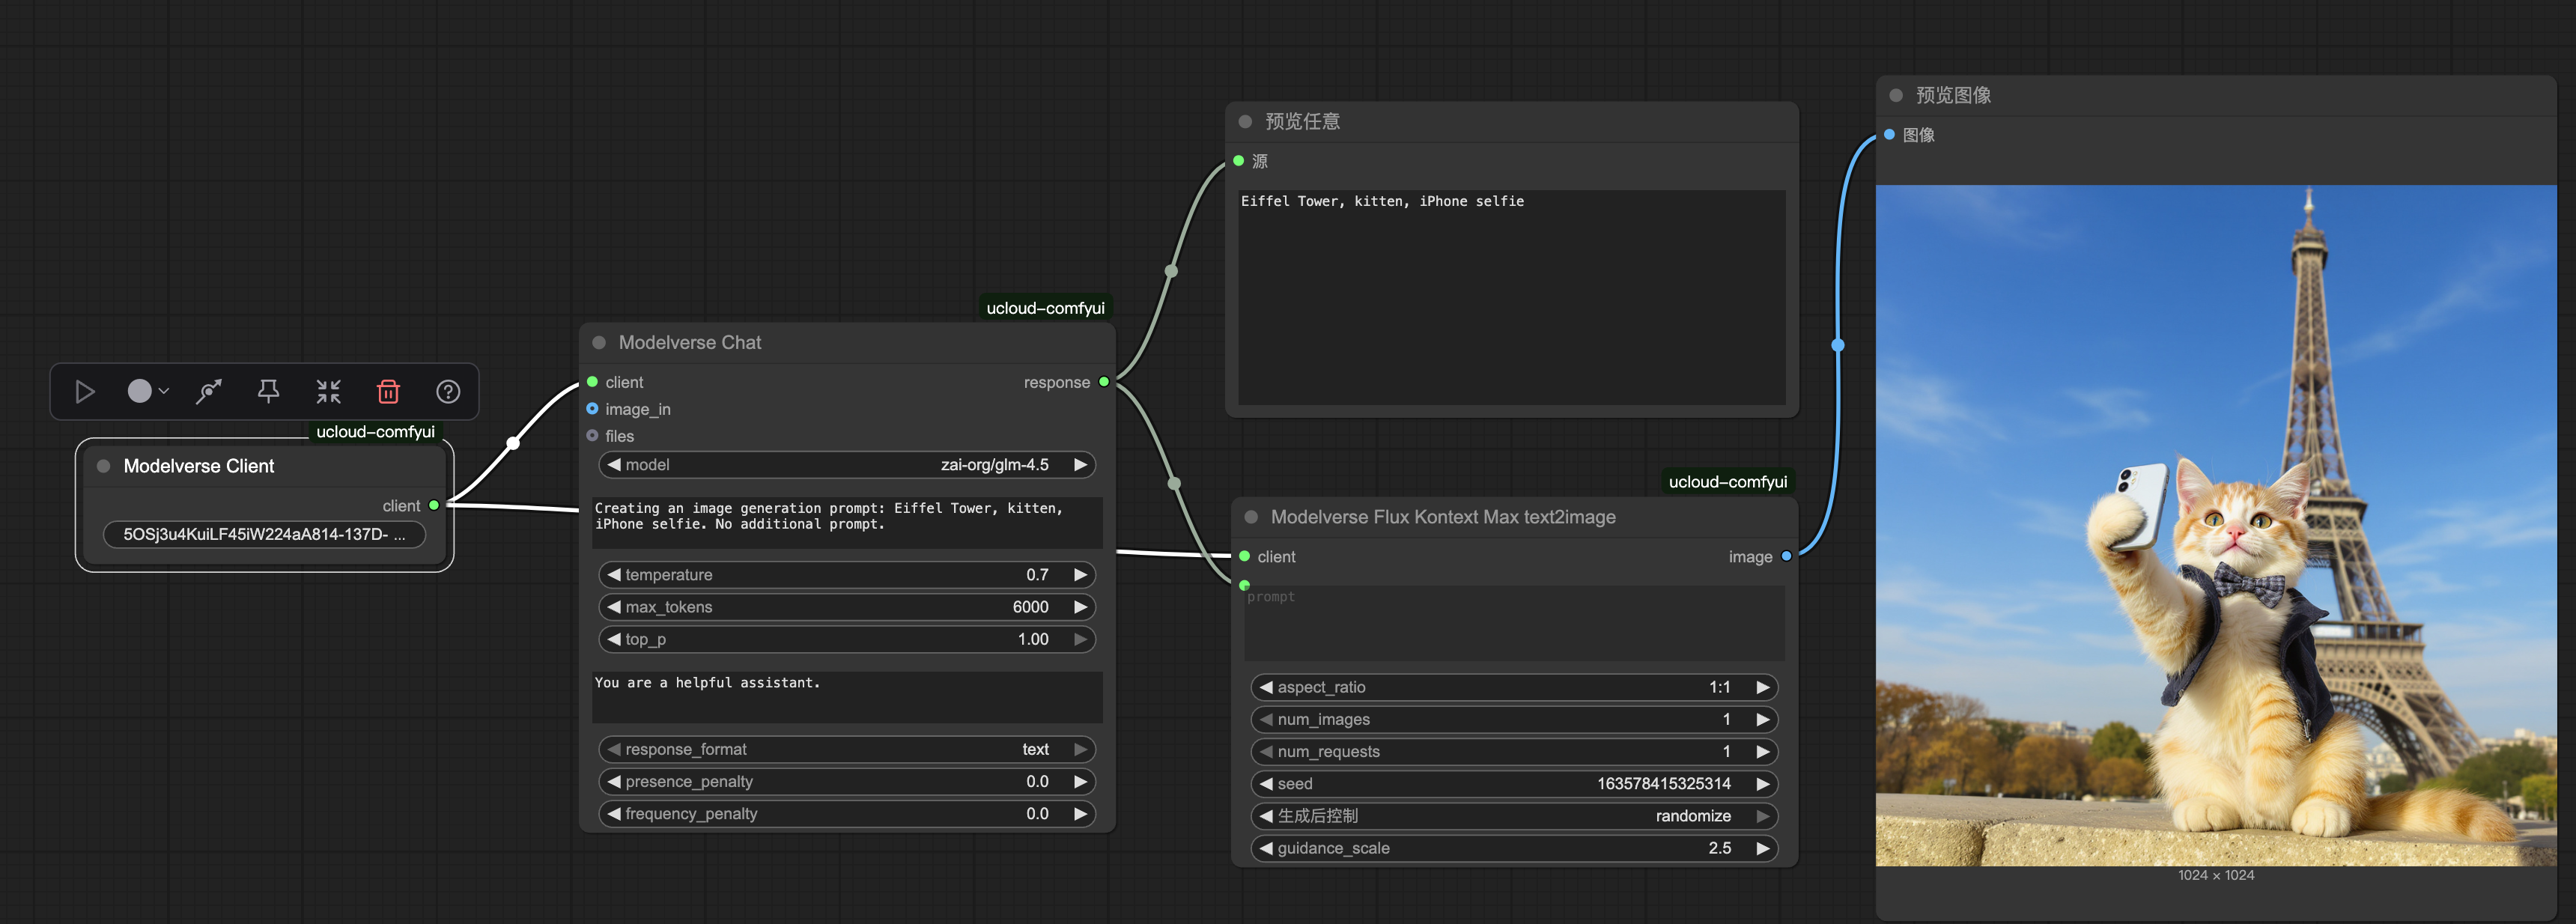
Task: Open the model dropdown showing zai-org/glm-4.5
Action: tap(846, 465)
